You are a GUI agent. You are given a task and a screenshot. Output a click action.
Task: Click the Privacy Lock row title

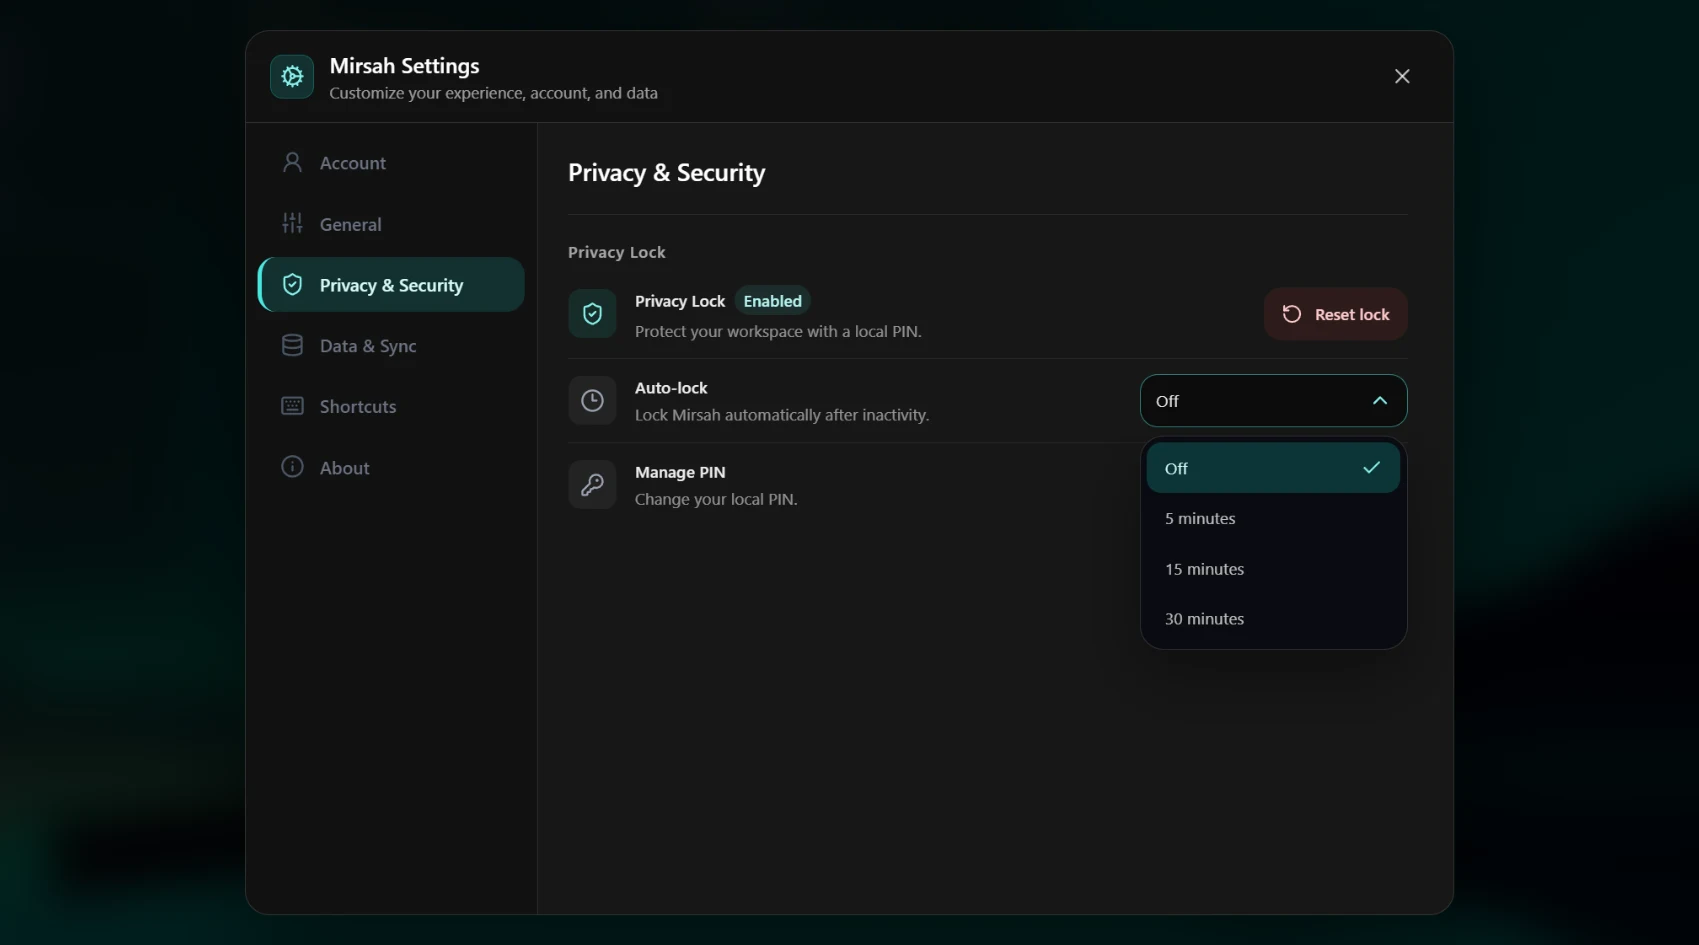[x=680, y=301]
